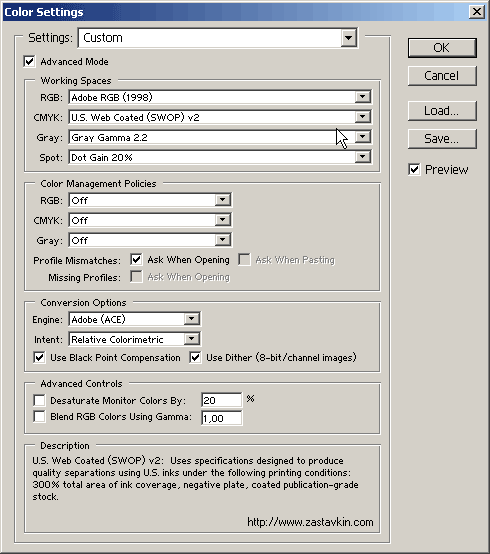Open the Gray working space dropdown (Gray Gamma 2.2)
The height and width of the screenshot is (554, 490).
[x=220, y=137]
